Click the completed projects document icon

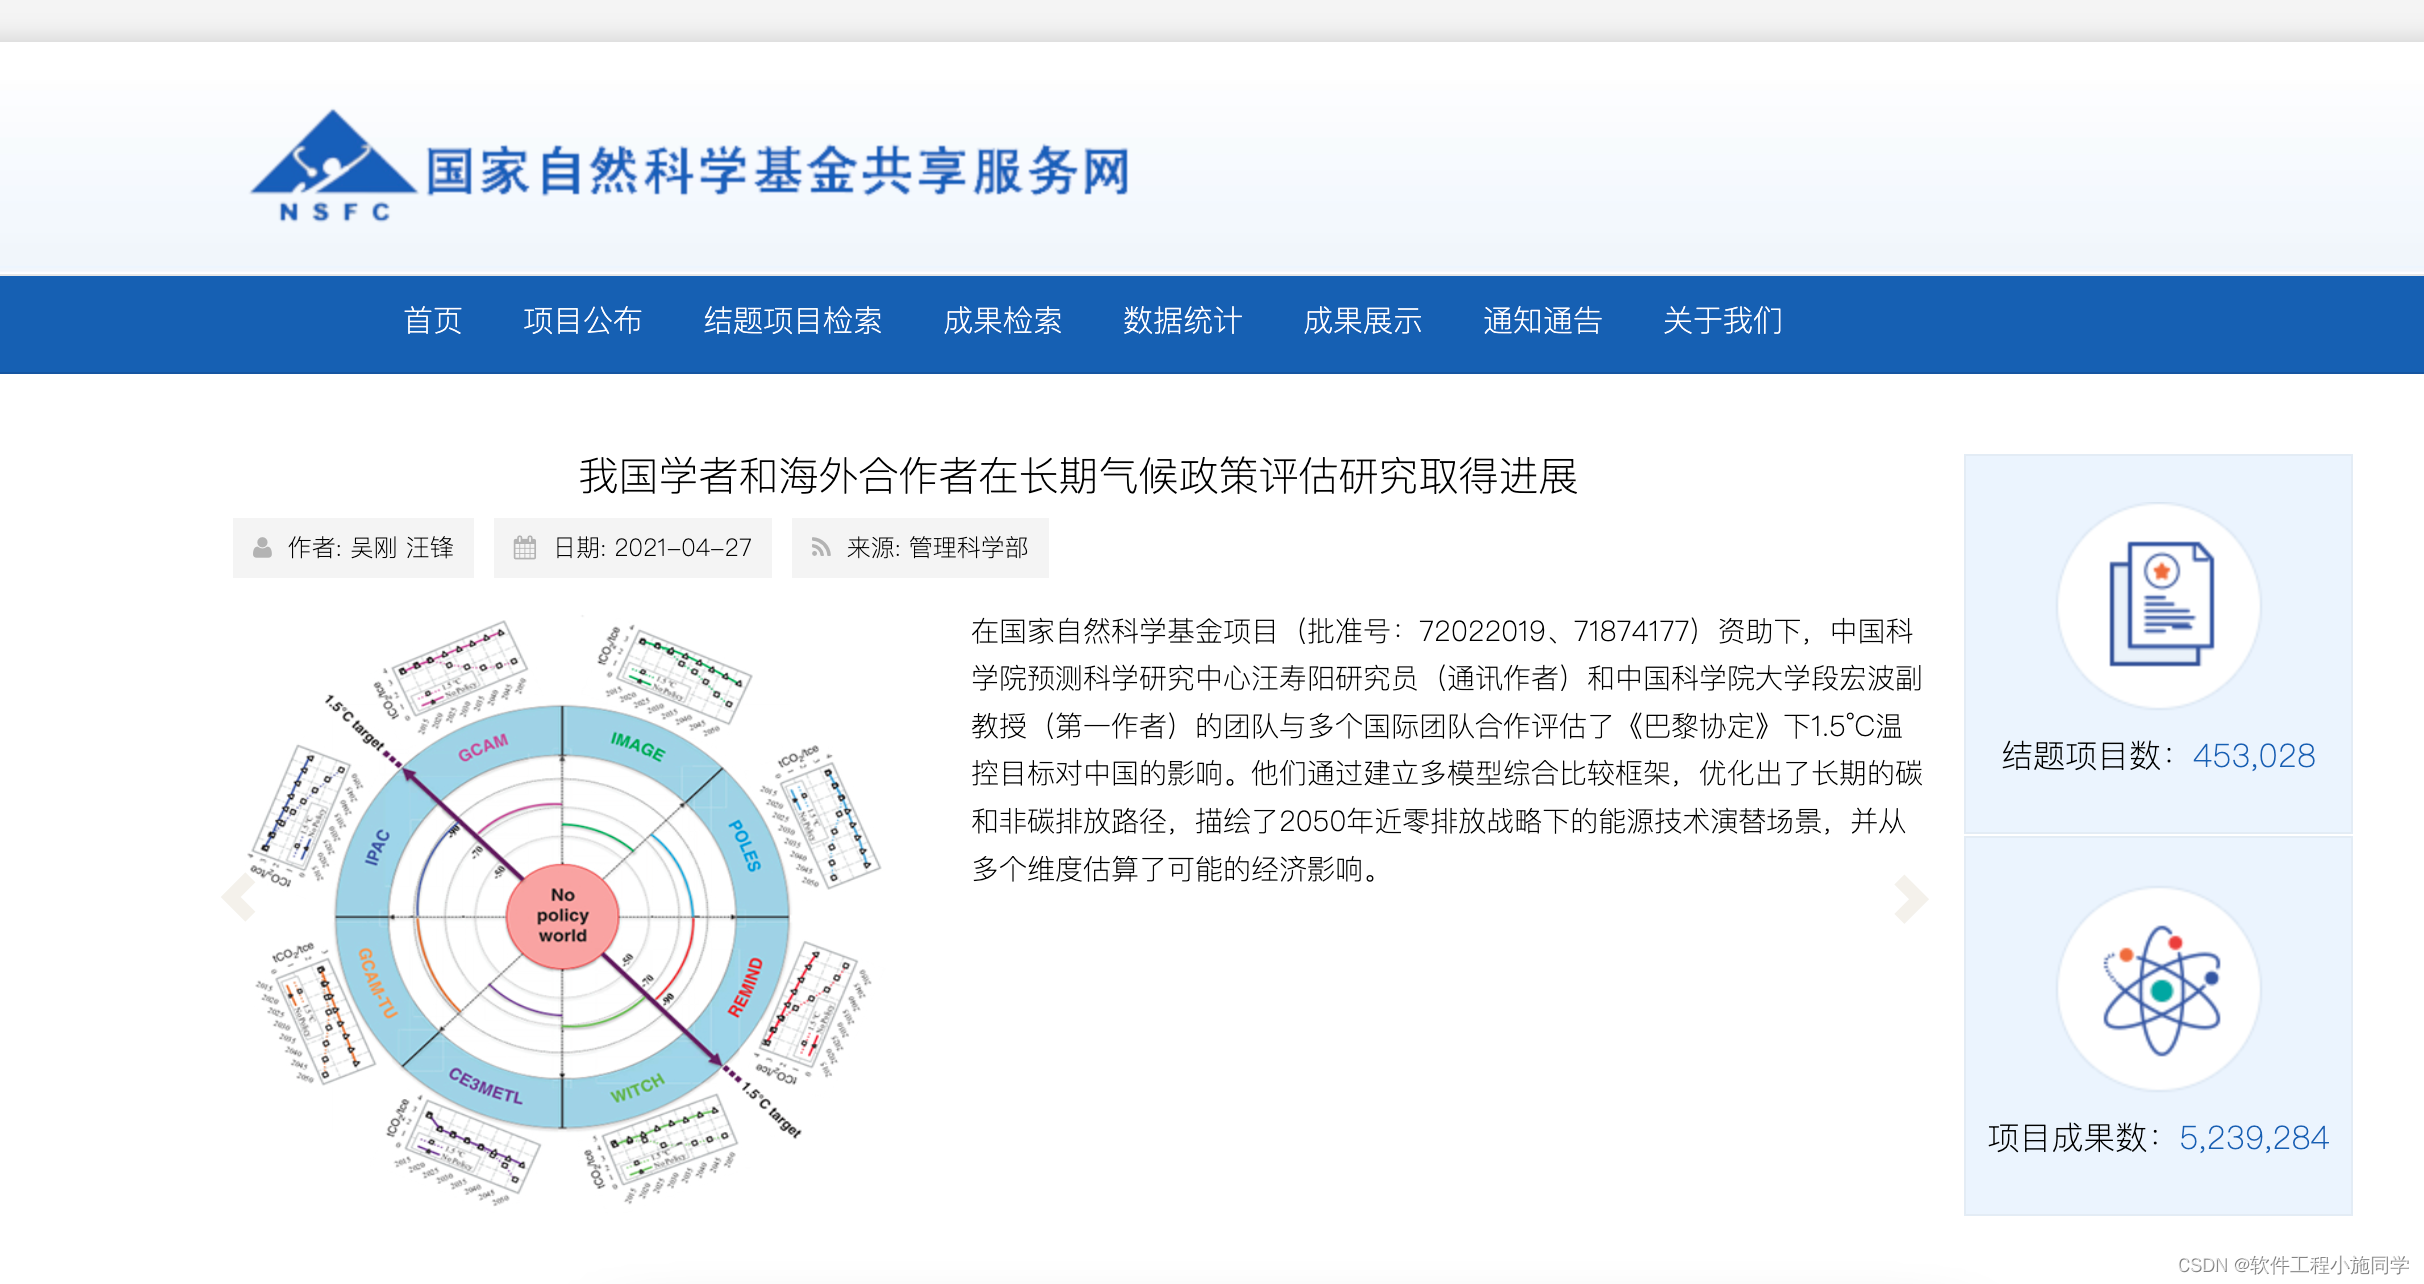tap(2159, 605)
